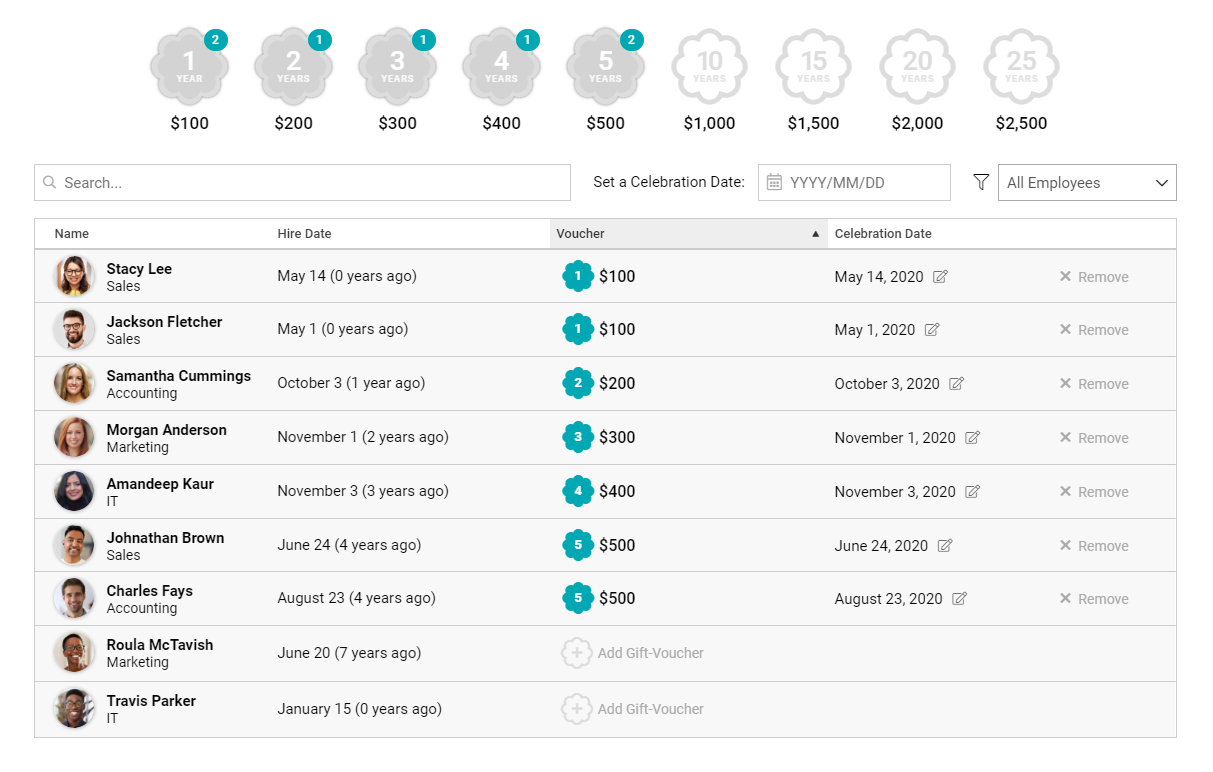Click Amandeep Kaur's profile photo

click(x=74, y=492)
